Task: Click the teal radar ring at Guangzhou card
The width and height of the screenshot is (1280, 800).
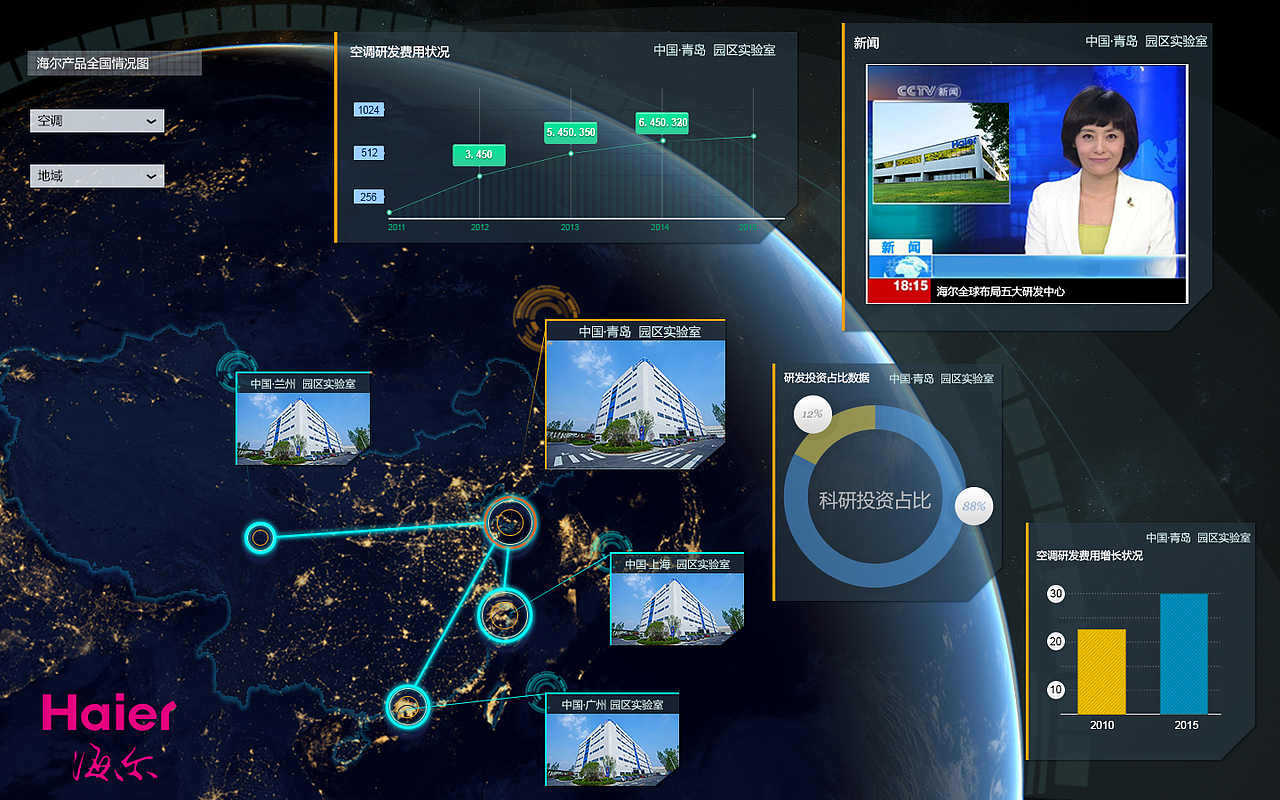Action: point(546,690)
